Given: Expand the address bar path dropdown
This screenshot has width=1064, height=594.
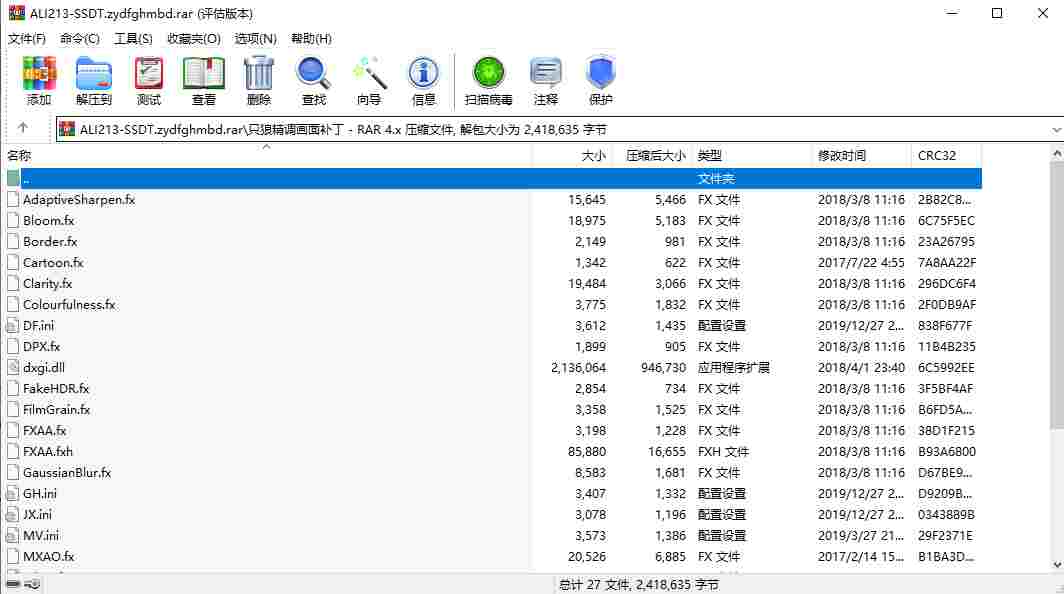Looking at the screenshot, I should pyautogui.click(x=1056, y=129).
